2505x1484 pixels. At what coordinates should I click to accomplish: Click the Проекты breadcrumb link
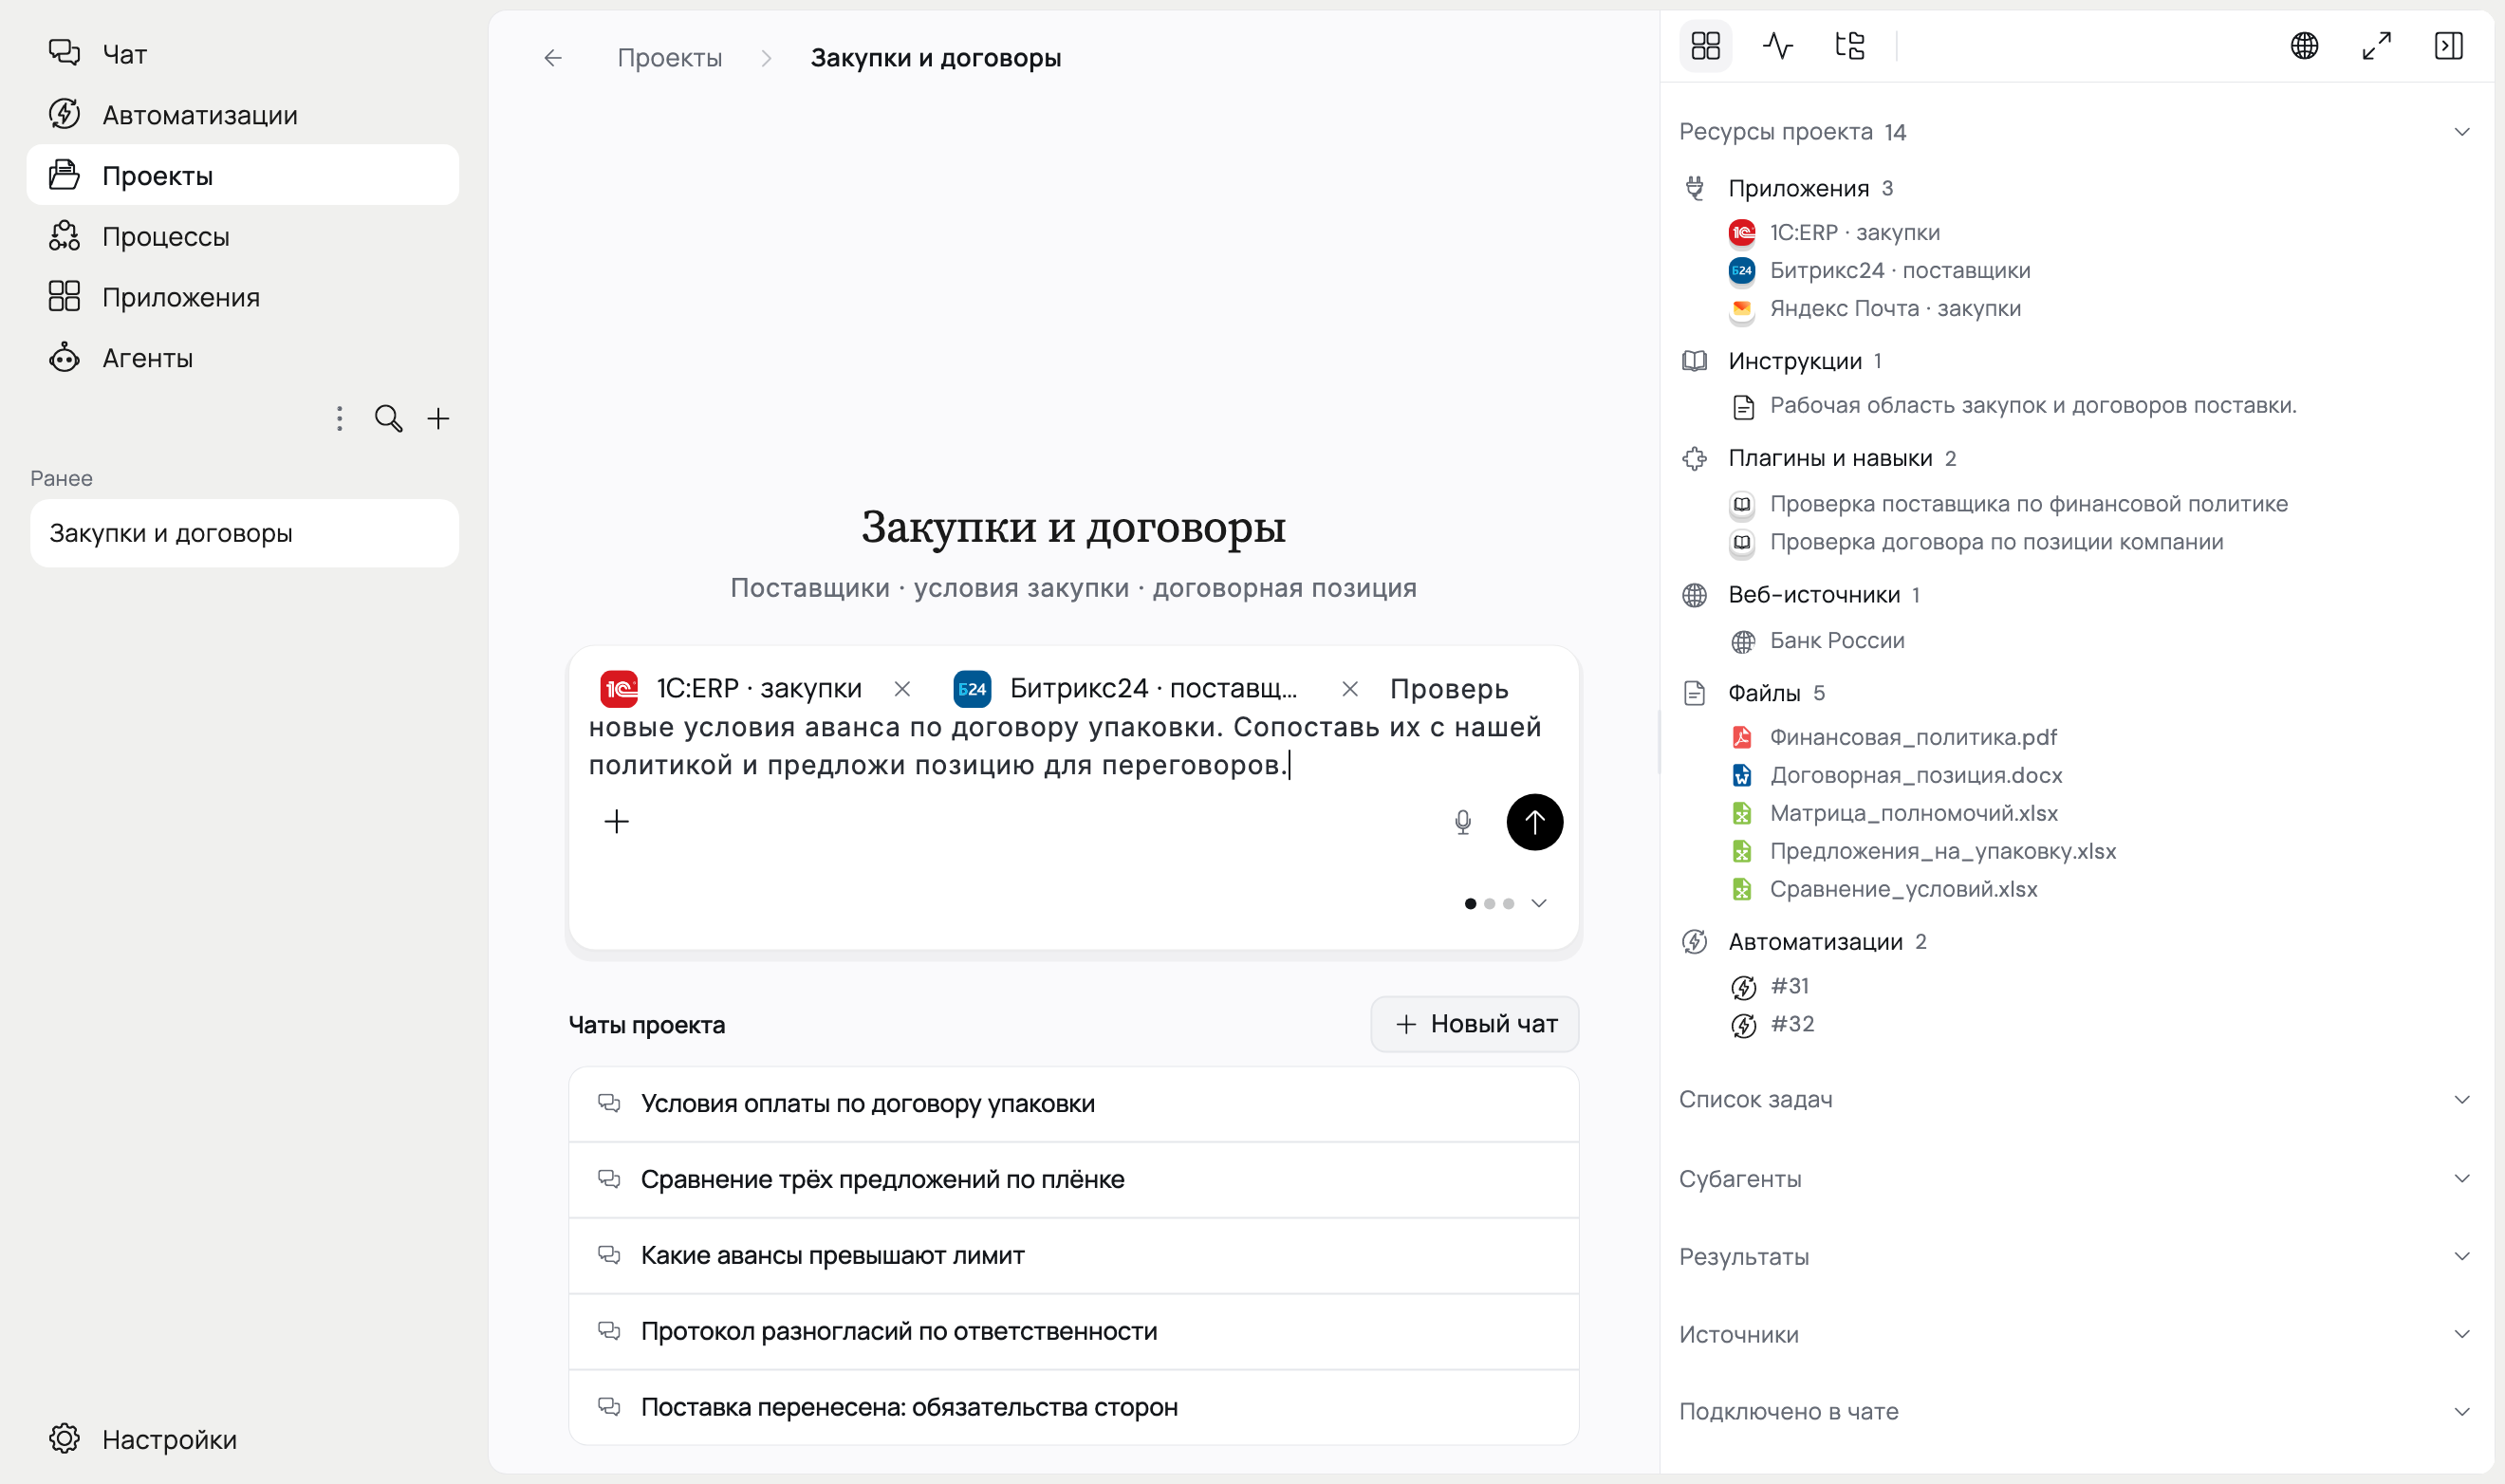point(669,58)
